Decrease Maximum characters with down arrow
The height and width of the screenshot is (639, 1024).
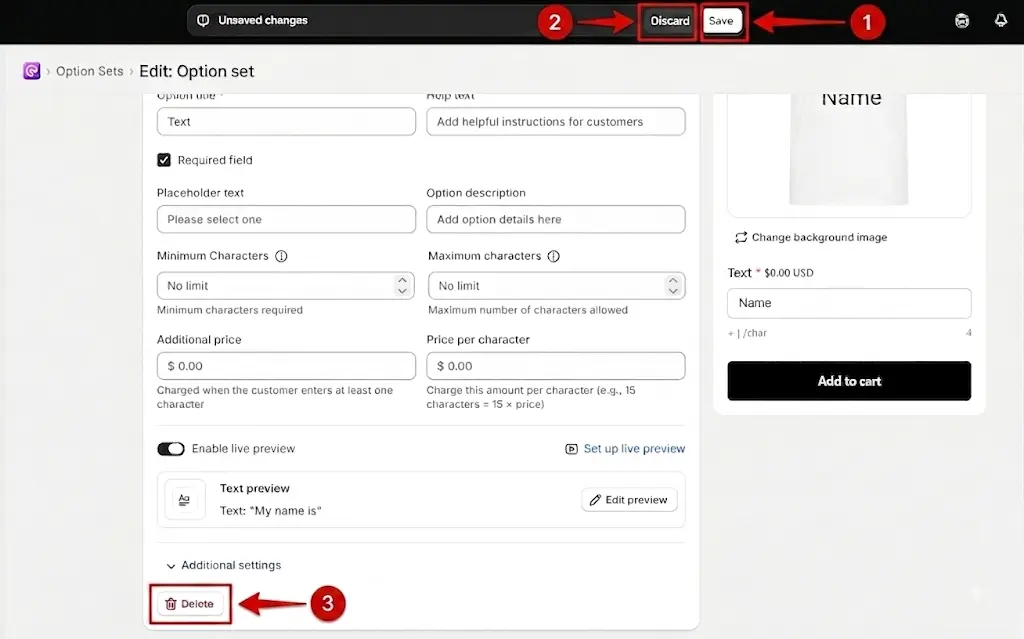(x=673, y=291)
